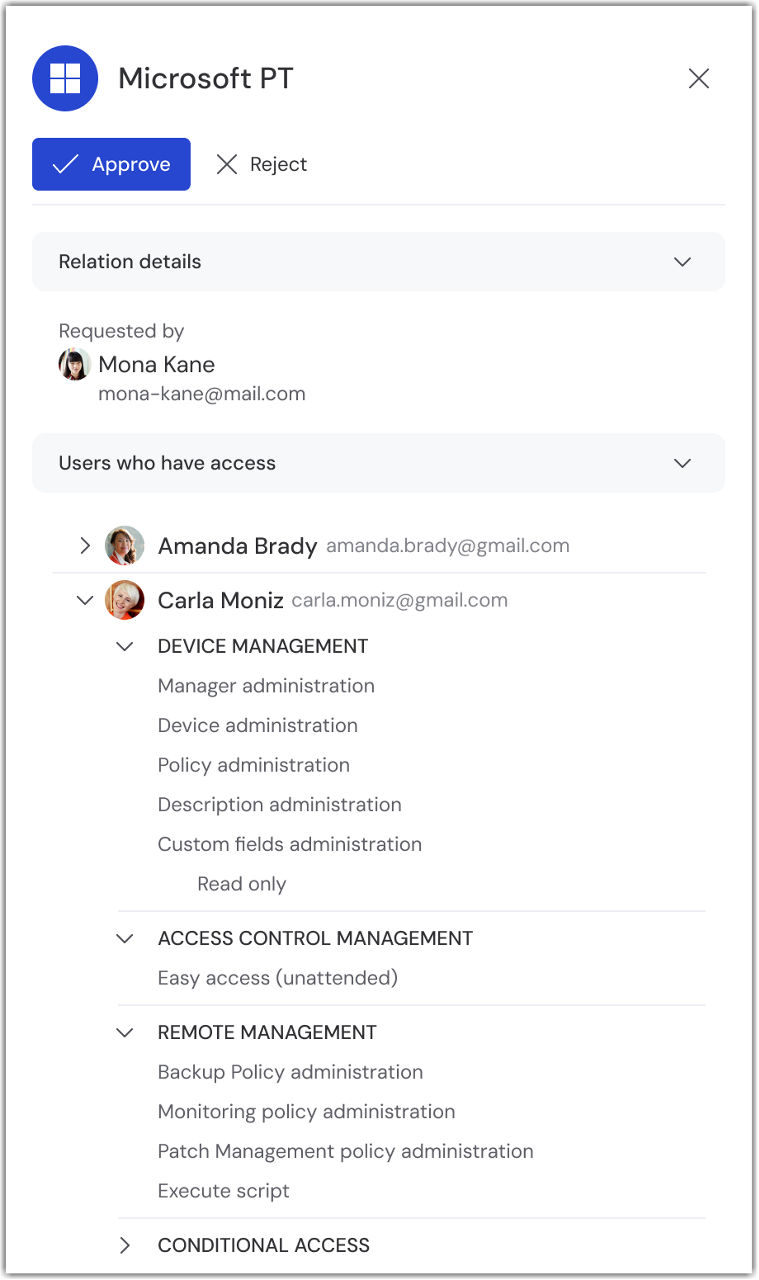
Task: Reject the access request
Action: click(262, 164)
